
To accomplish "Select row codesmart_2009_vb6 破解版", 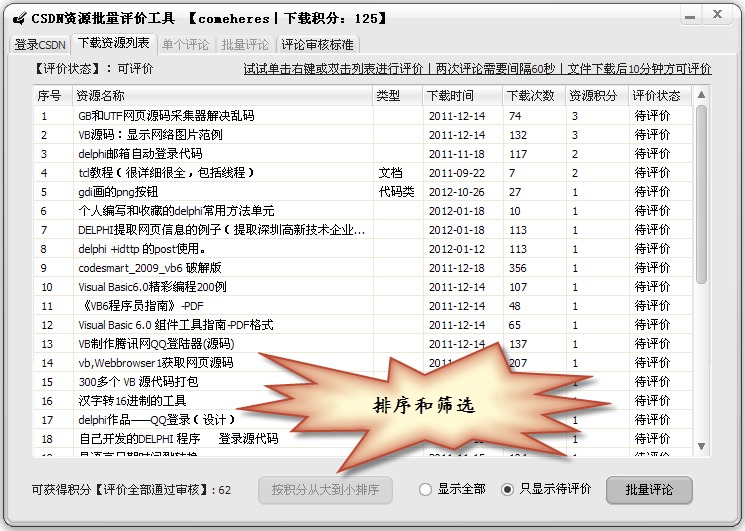I will click(363, 268).
